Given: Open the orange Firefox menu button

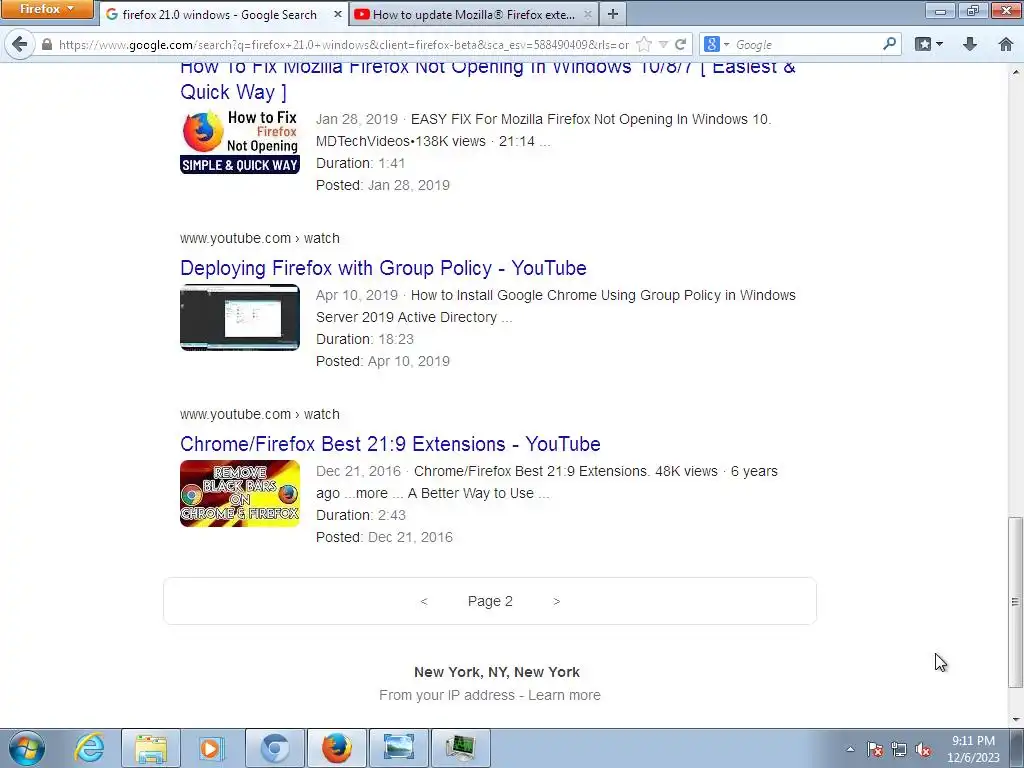Looking at the screenshot, I should click(46, 9).
